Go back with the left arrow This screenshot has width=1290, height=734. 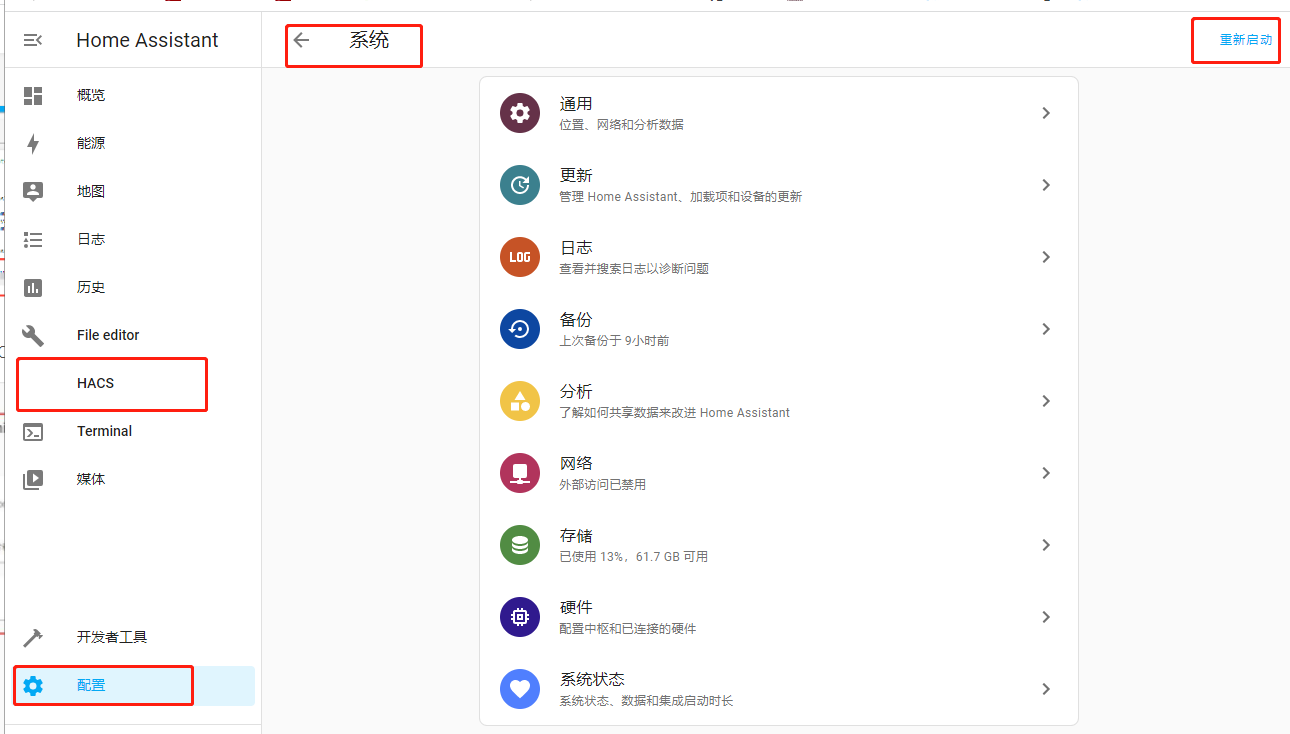point(301,40)
